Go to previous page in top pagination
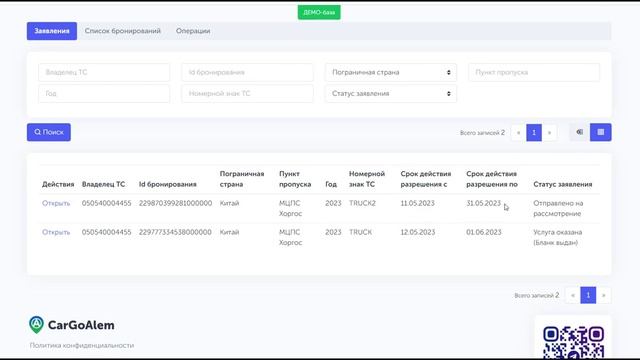The width and height of the screenshot is (640, 360). (x=518, y=133)
